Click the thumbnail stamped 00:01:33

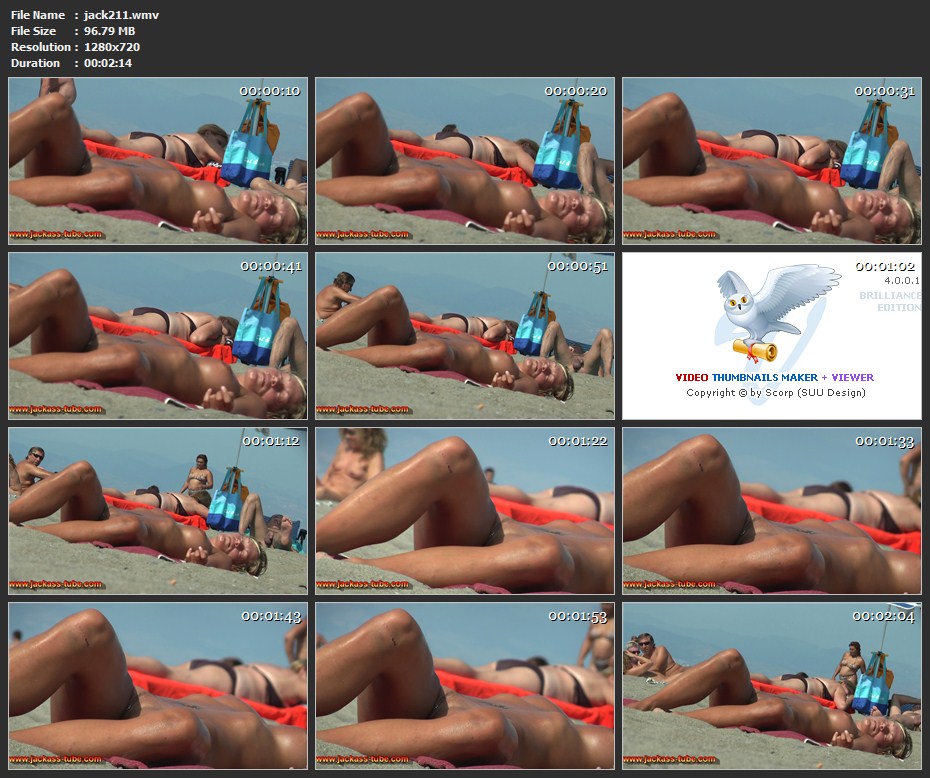[771, 511]
